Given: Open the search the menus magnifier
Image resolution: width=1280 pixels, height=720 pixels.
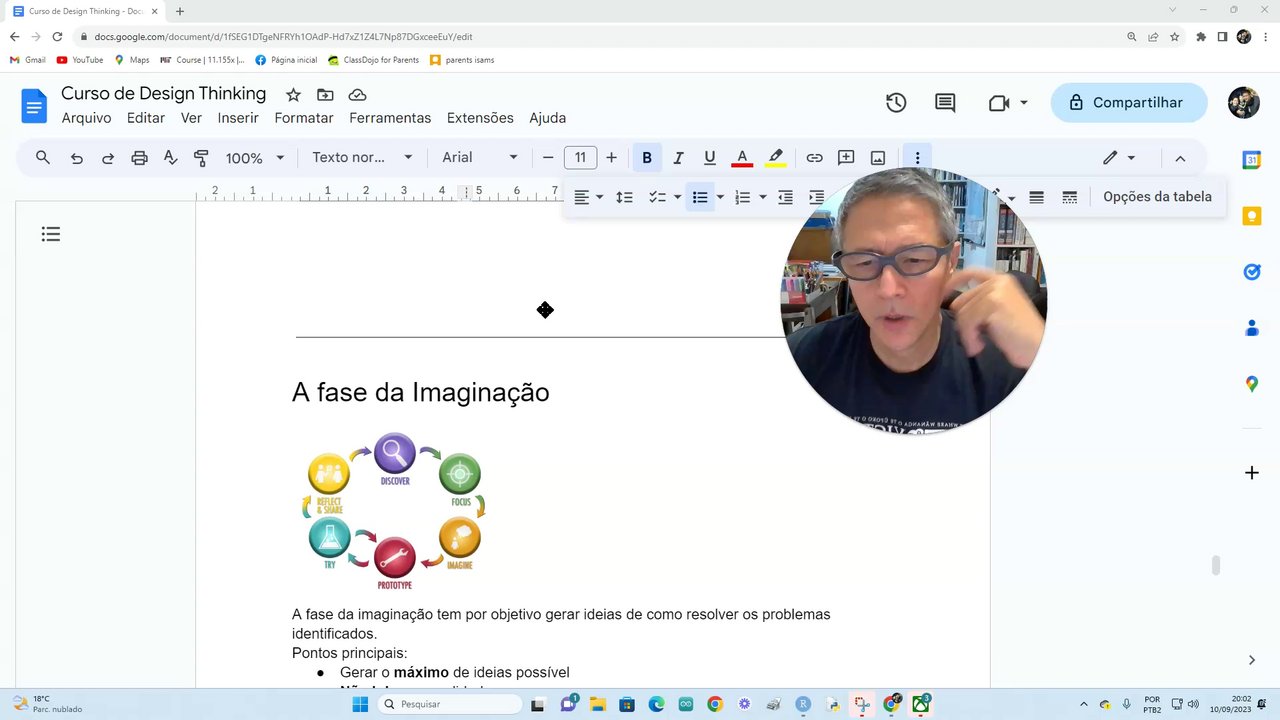Looking at the screenshot, I should (x=43, y=158).
